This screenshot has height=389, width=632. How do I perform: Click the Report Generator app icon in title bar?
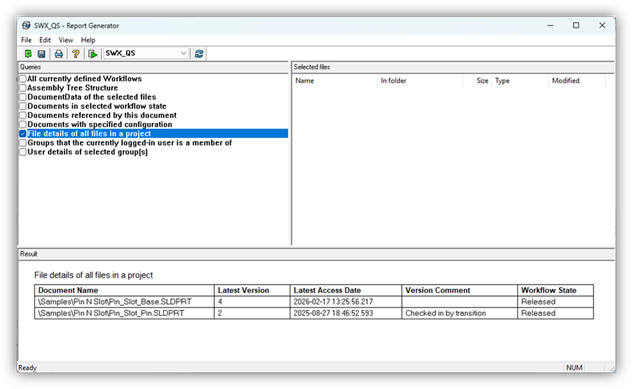pyautogui.click(x=26, y=25)
